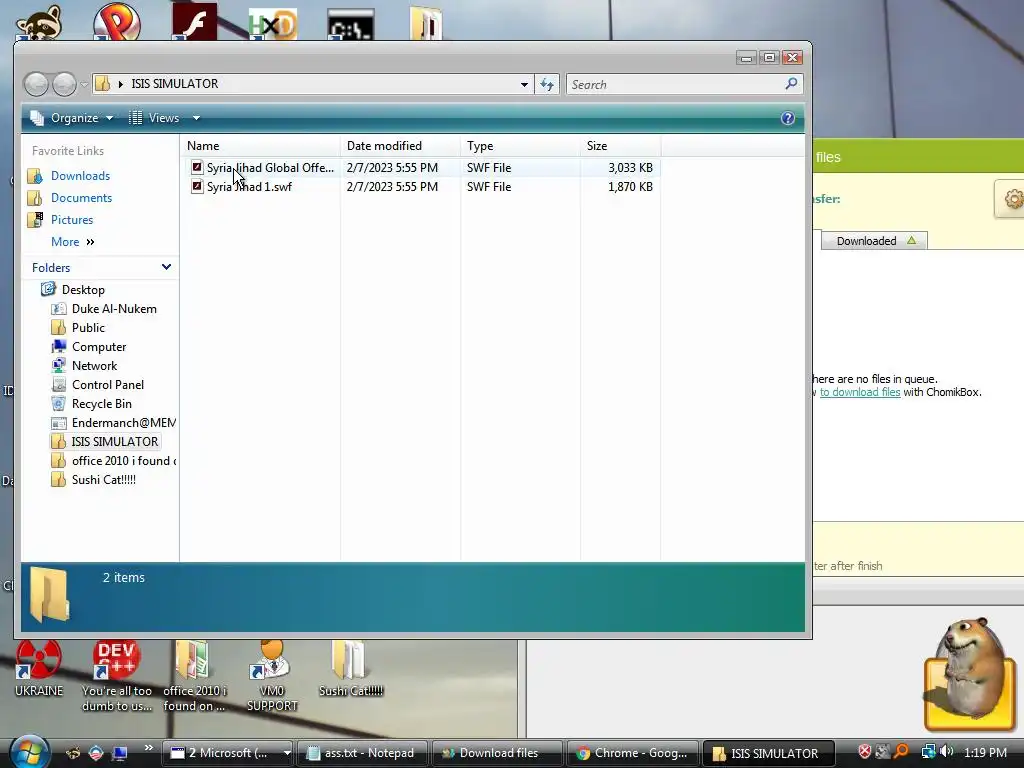The width and height of the screenshot is (1024, 768).
Task: Expand the Views dropdown arrow
Action: pos(196,118)
